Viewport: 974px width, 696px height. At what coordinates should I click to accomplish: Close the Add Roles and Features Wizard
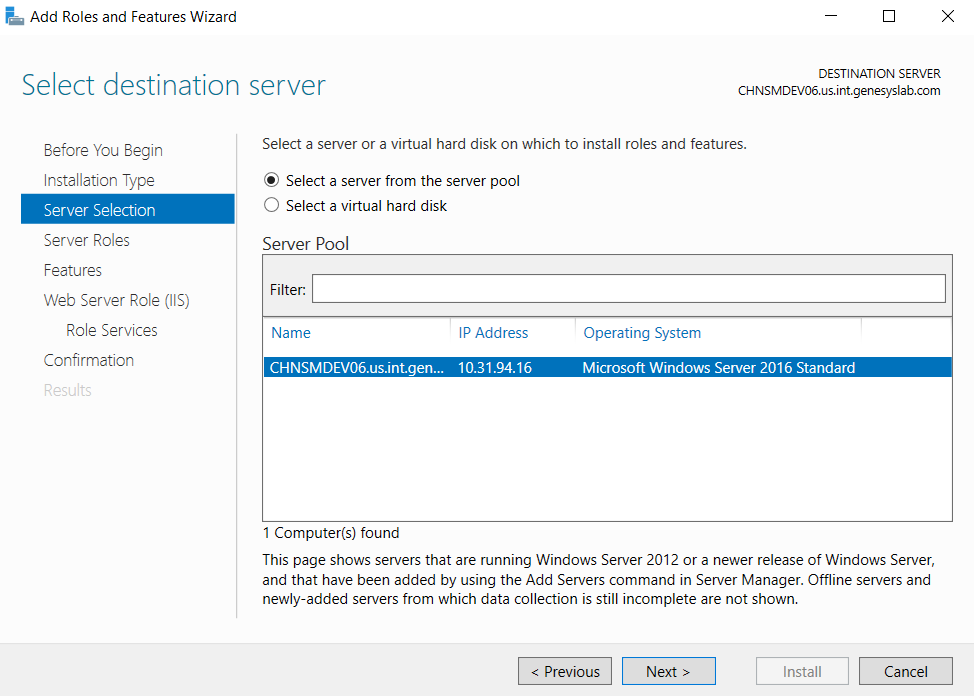tap(947, 16)
